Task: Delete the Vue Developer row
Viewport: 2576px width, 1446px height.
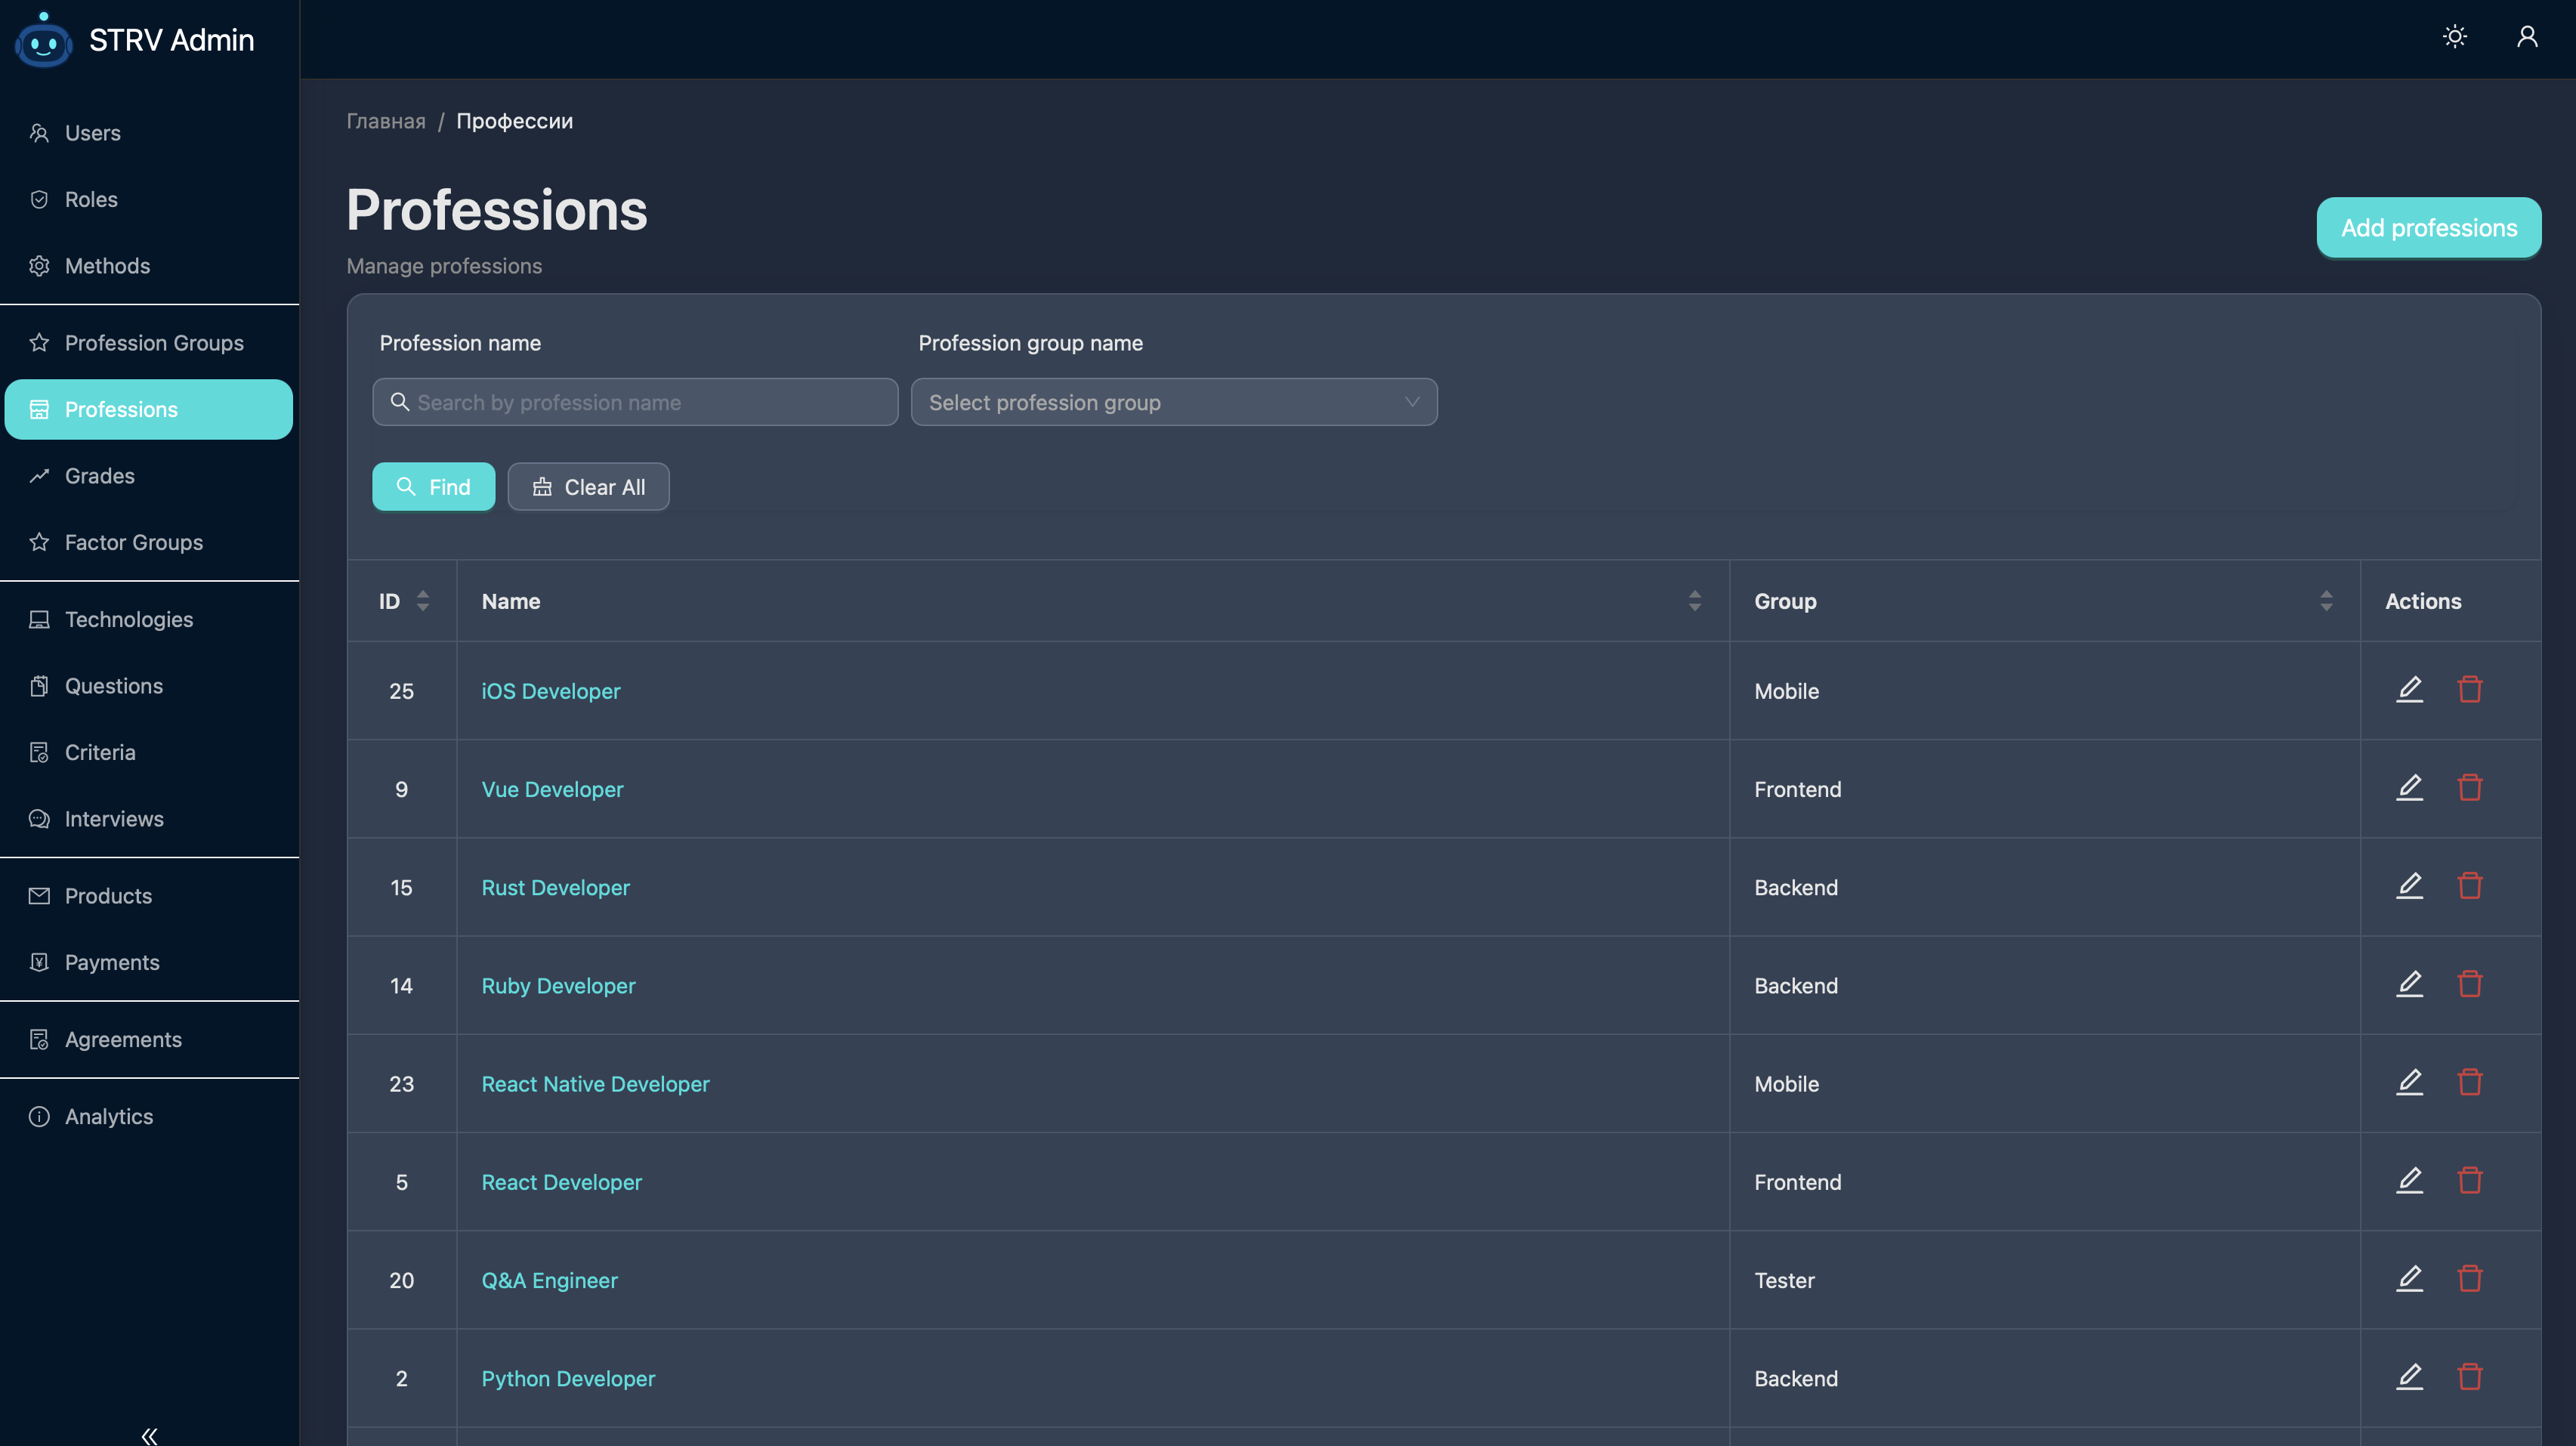Action: click(x=2469, y=788)
